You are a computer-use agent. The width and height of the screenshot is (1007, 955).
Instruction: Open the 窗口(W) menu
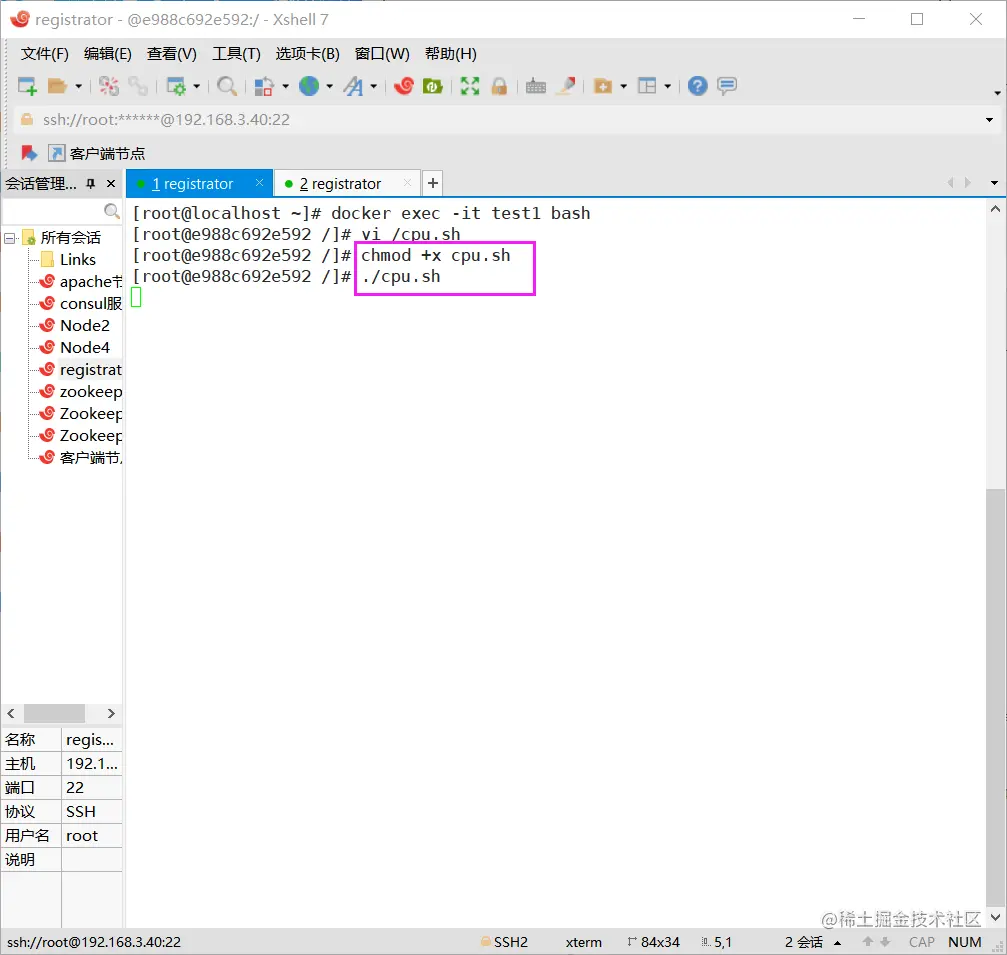(x=381, y=54)
